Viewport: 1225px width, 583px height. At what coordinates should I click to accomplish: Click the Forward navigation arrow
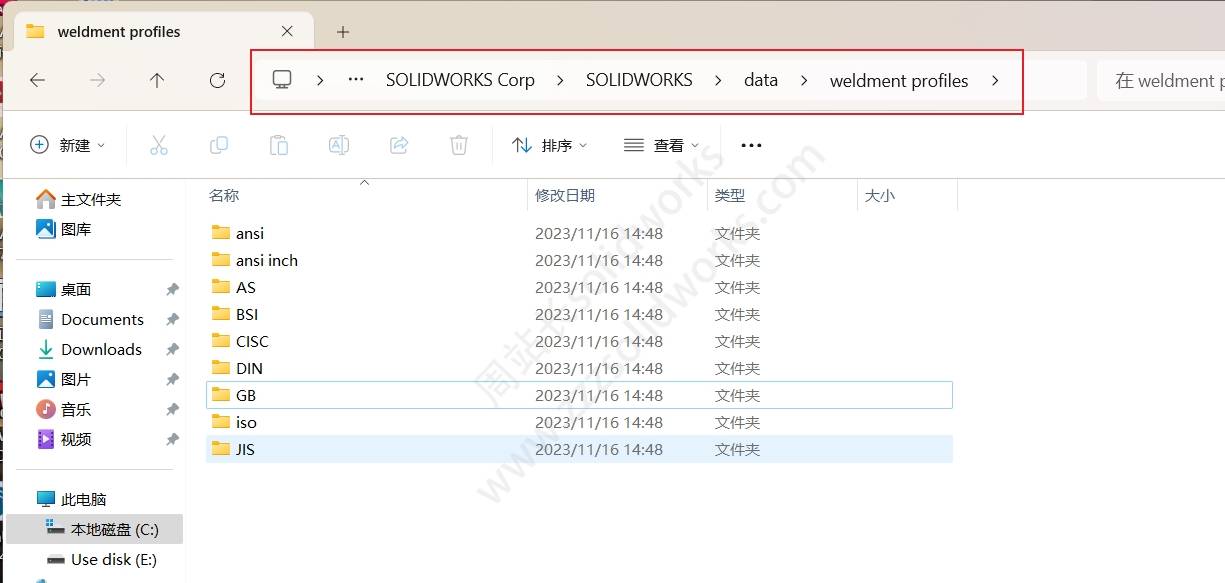[97, 80]
